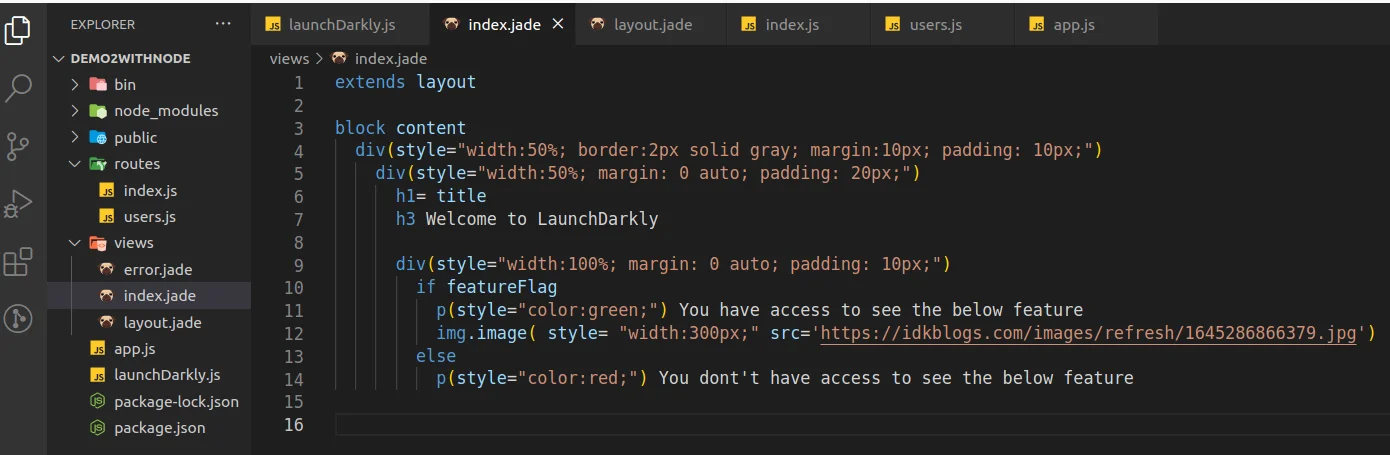
Task: Collapse the DEMO2WITHNODE root folder
Action: coord(60,58)
